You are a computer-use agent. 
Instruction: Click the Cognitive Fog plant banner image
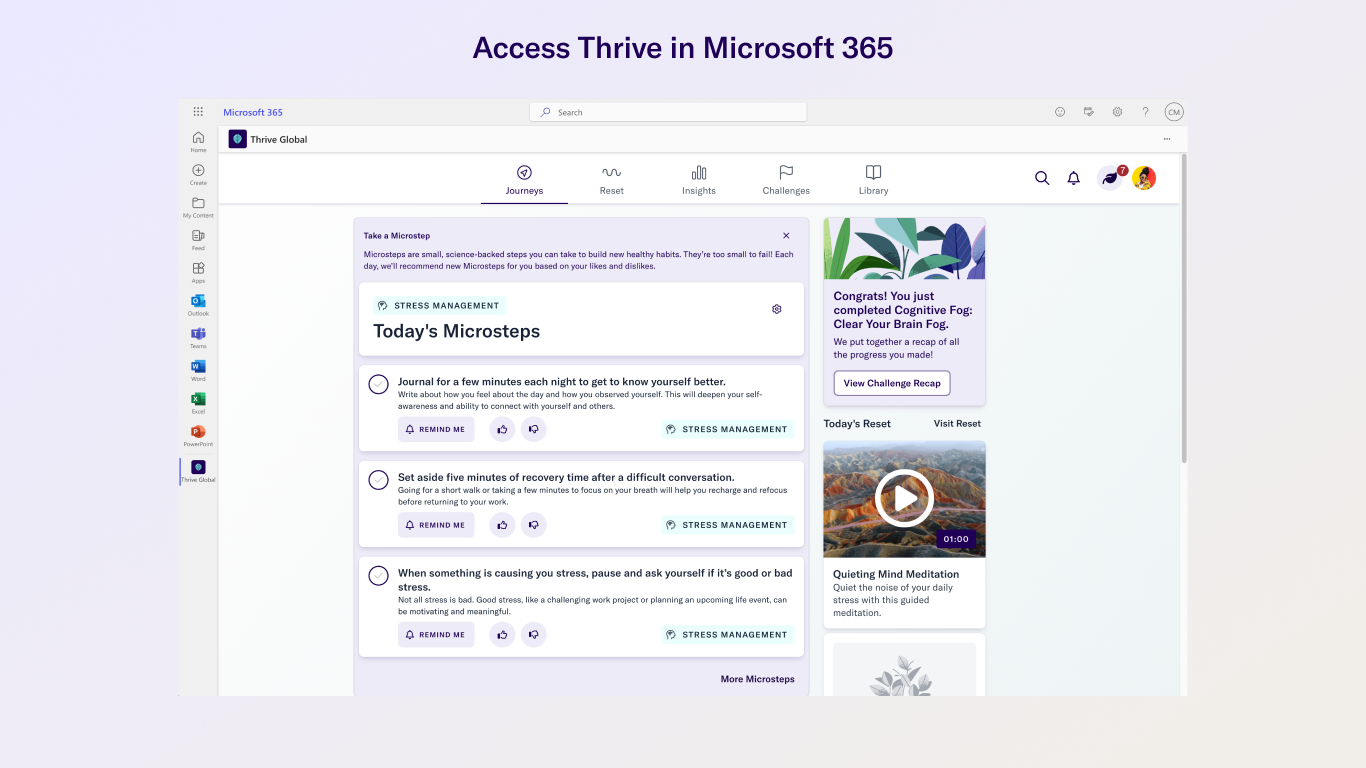click(x=904, y=249)
